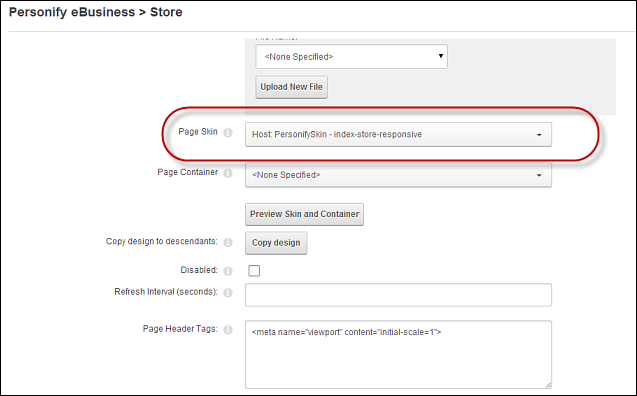This screenshot has height=396, width=637.
Task: Click the Page Header Tags info icon
Action: point(228,329)
